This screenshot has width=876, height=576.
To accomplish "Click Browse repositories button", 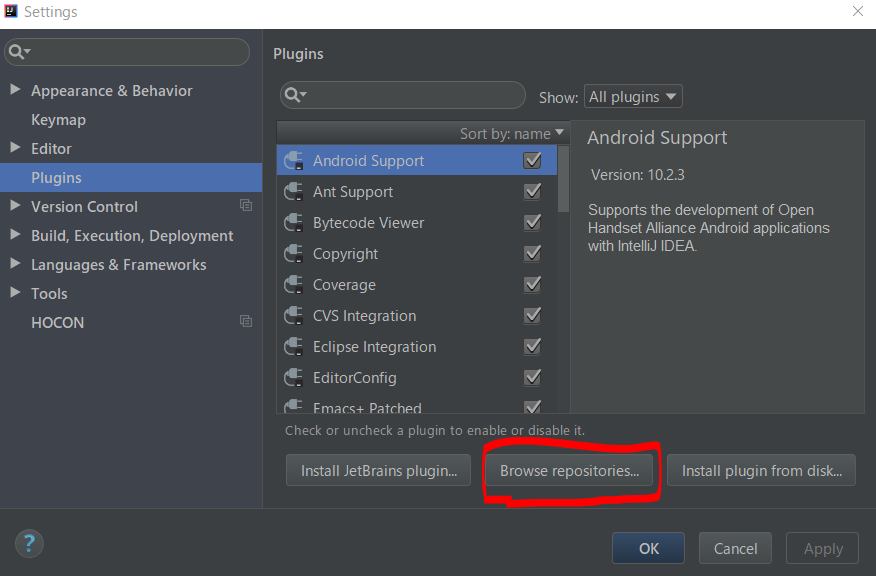I will pyautogui.click(x=569, y=470).
